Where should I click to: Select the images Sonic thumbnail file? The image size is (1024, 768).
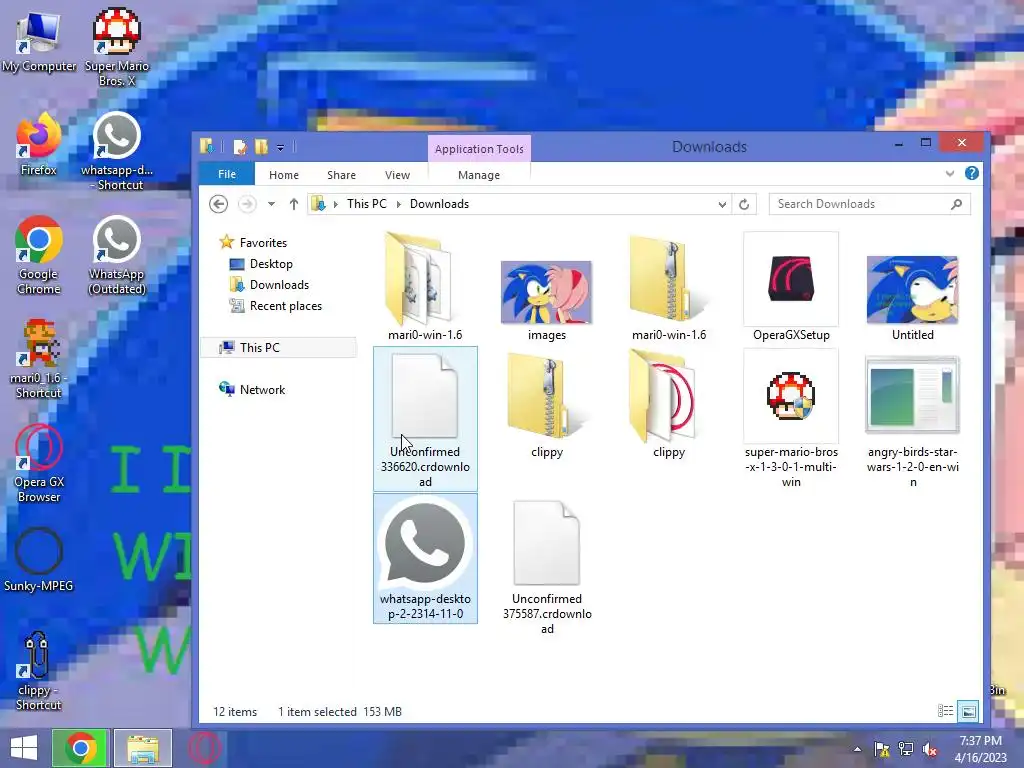click(x=547, y=300)
